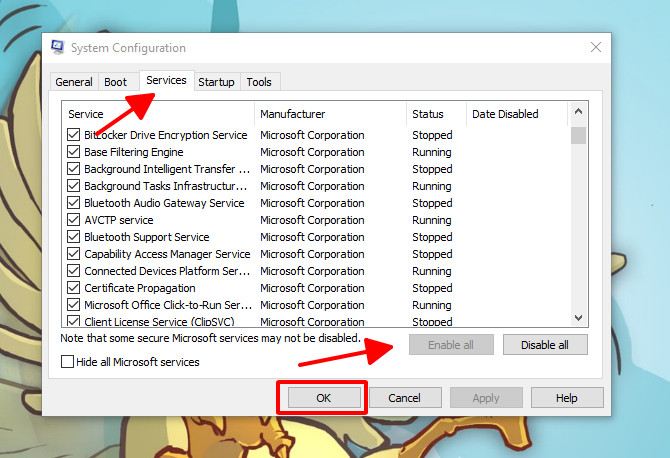Open Help for System Configuration
The image size is (670, 458).
[x=567, y=398]
